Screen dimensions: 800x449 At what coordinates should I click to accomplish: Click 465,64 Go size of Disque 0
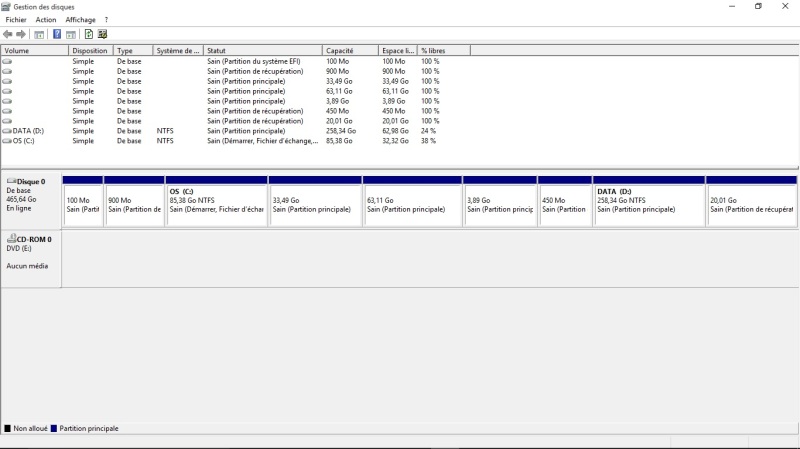click(21, 199)
